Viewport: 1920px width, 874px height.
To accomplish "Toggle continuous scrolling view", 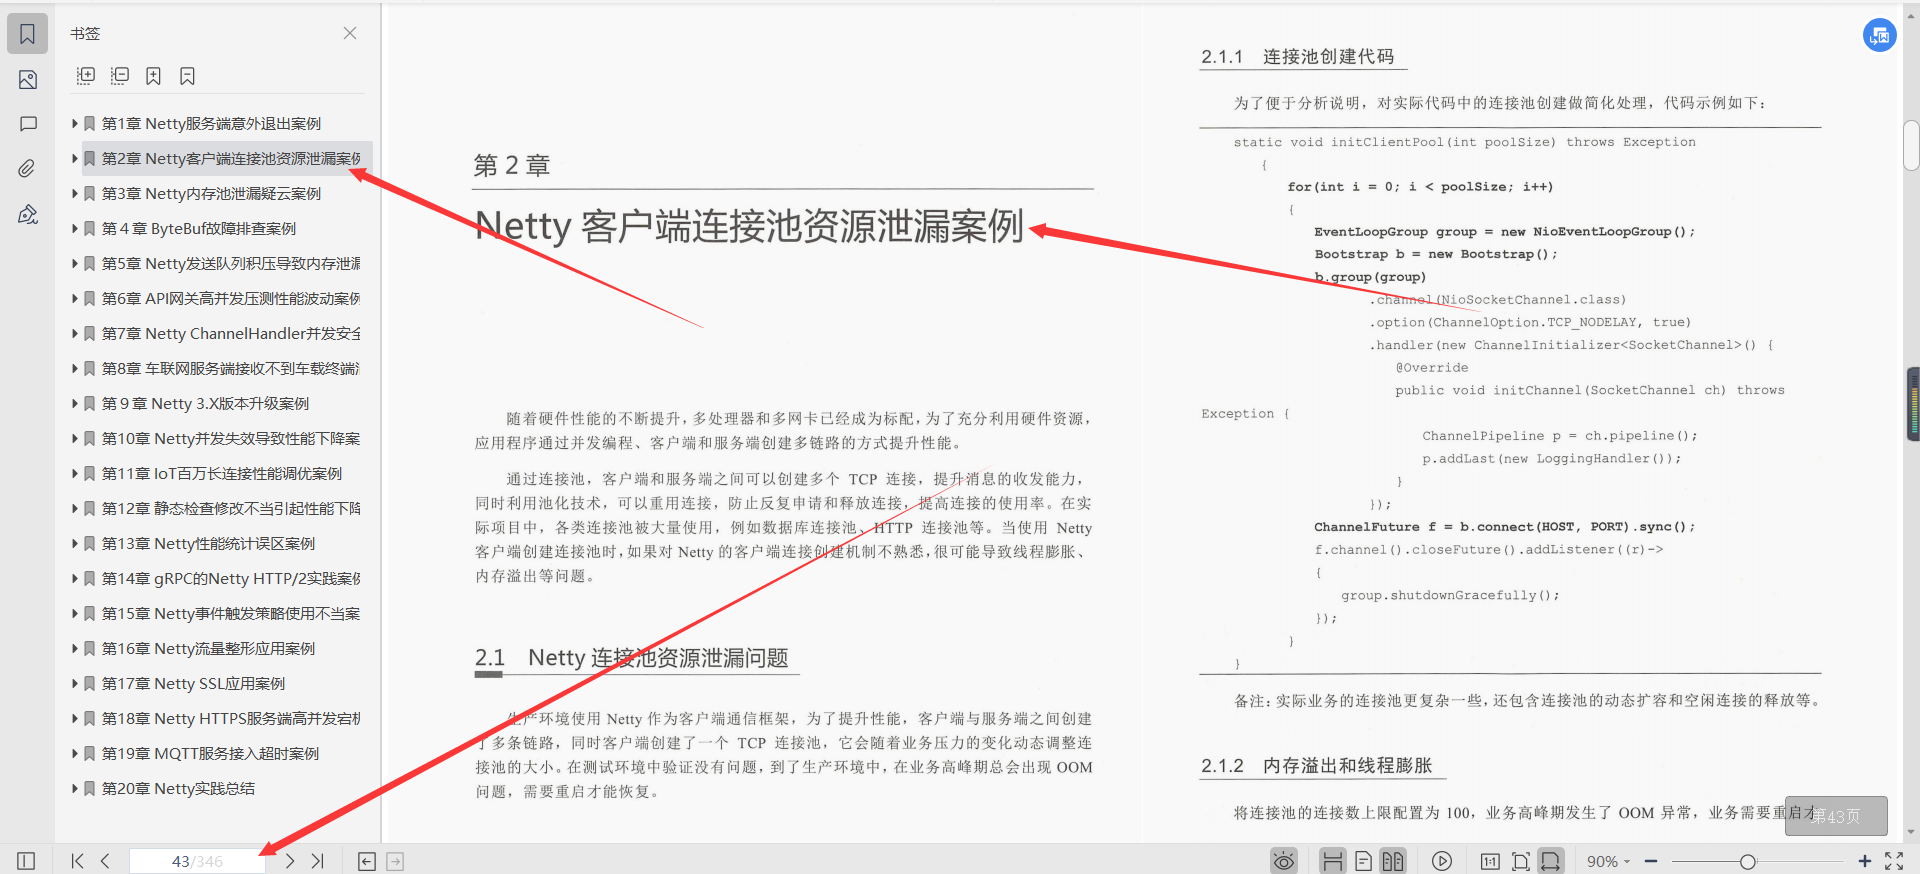I will click(1333, 861).
